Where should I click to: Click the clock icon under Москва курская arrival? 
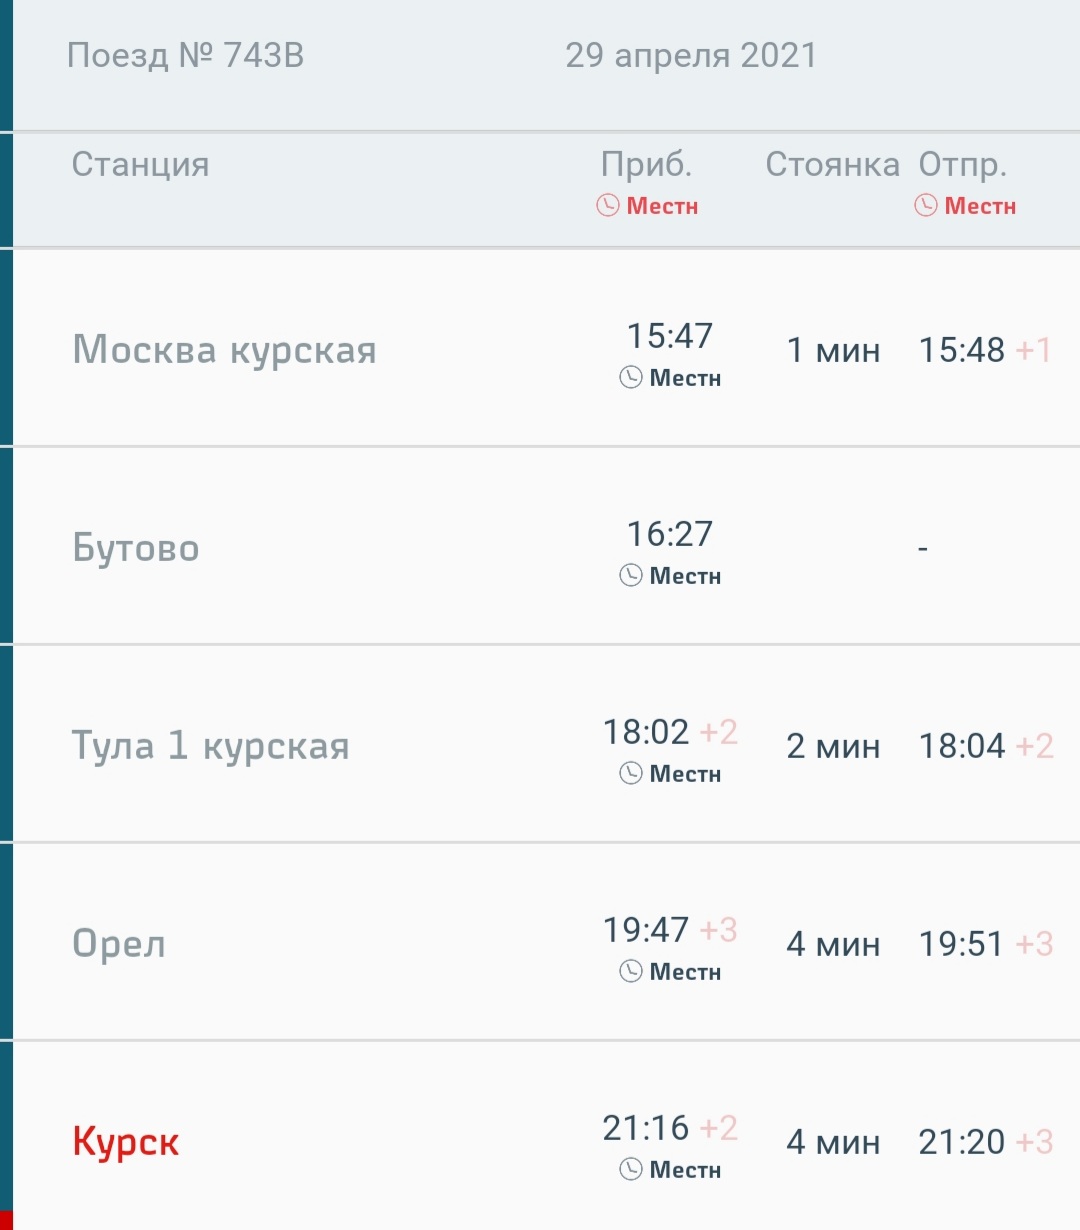(x=630, y=378)
